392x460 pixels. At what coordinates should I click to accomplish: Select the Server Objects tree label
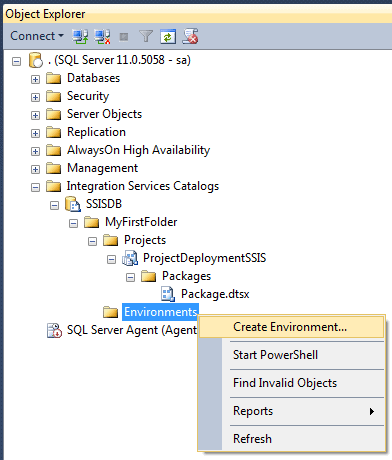[104, 114]
